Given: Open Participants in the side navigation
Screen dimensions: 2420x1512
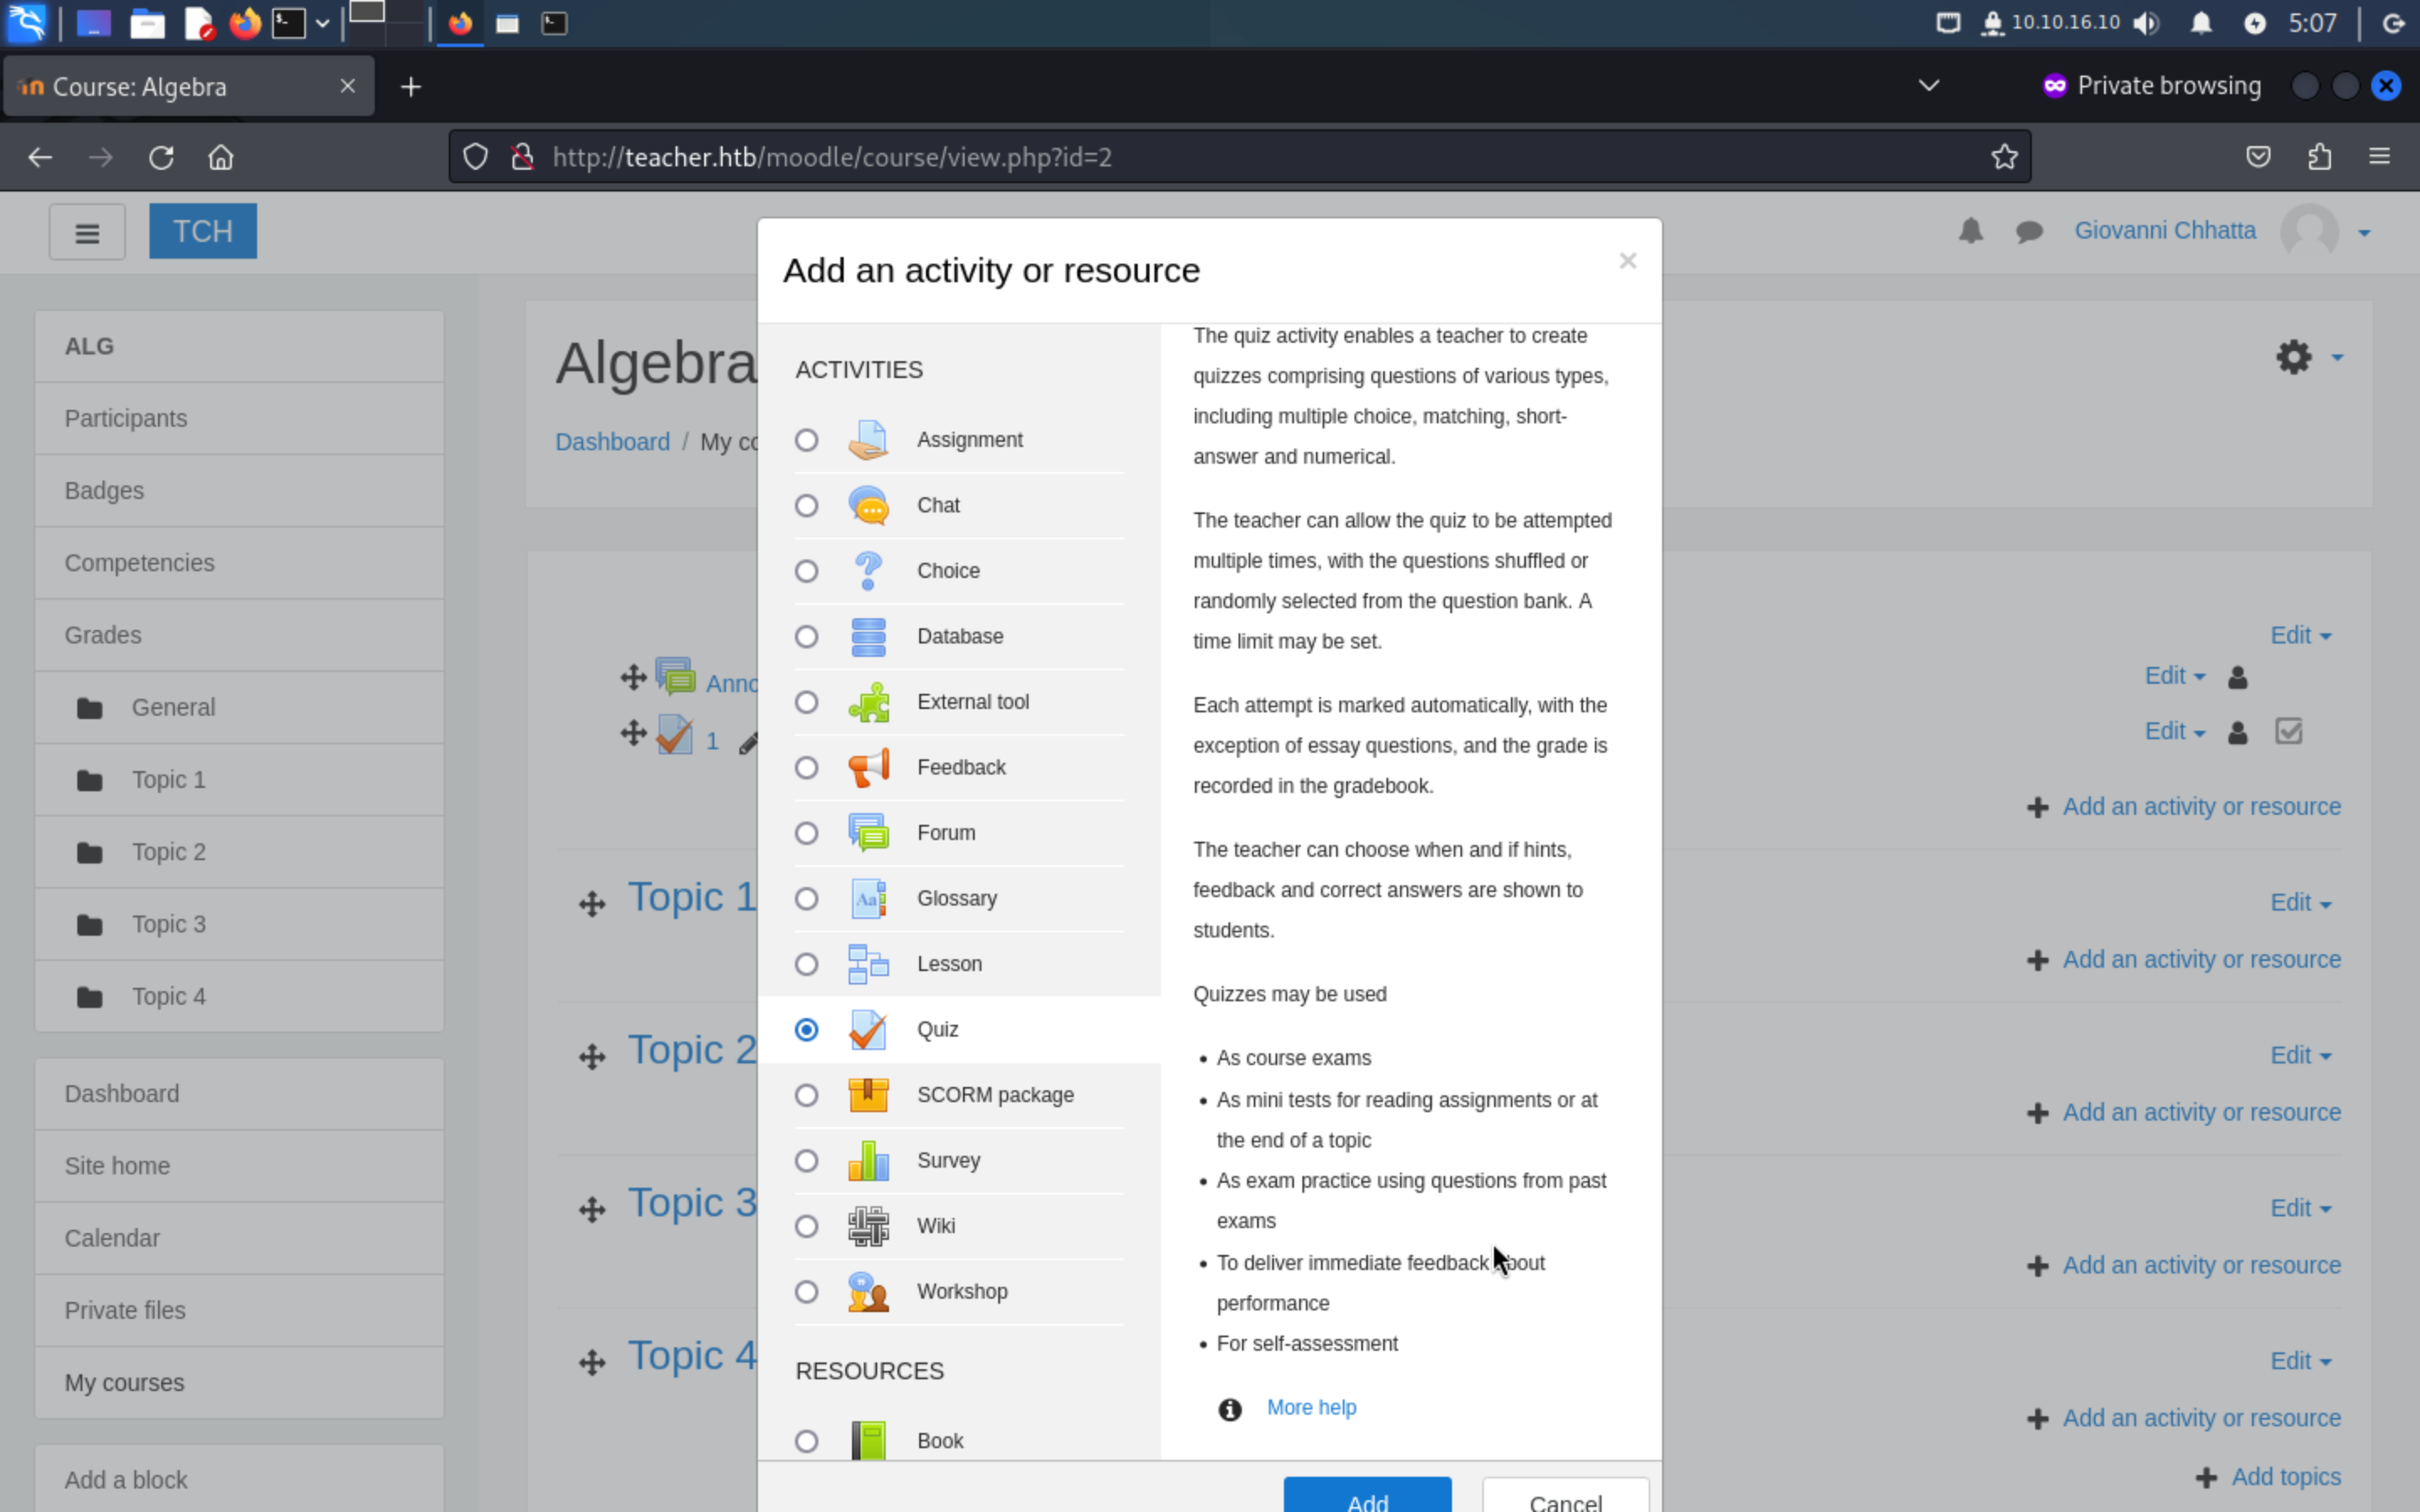Looking at the screenshot, I should tap(126, 418).
